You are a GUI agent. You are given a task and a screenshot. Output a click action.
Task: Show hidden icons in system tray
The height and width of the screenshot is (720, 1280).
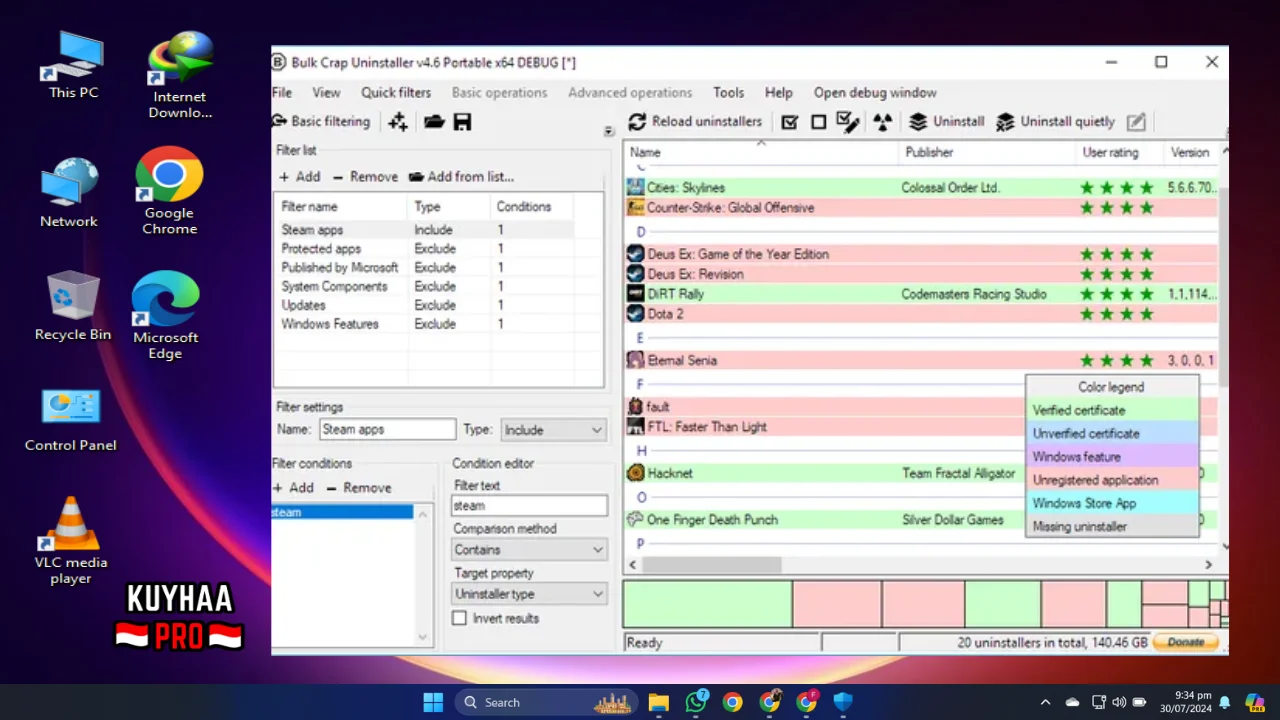click(x=1045, y=702)
